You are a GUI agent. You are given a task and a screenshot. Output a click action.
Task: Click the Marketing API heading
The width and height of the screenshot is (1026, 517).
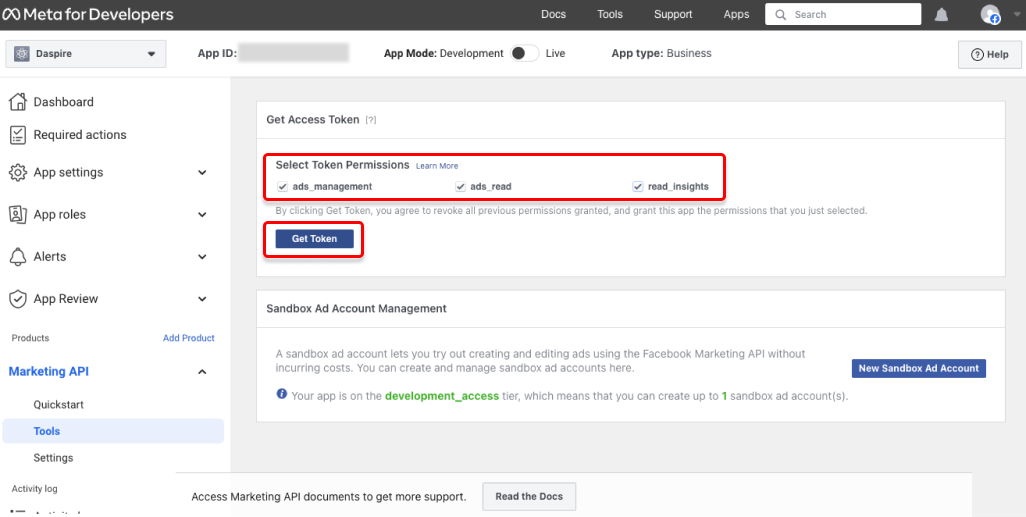click(49, 372)
